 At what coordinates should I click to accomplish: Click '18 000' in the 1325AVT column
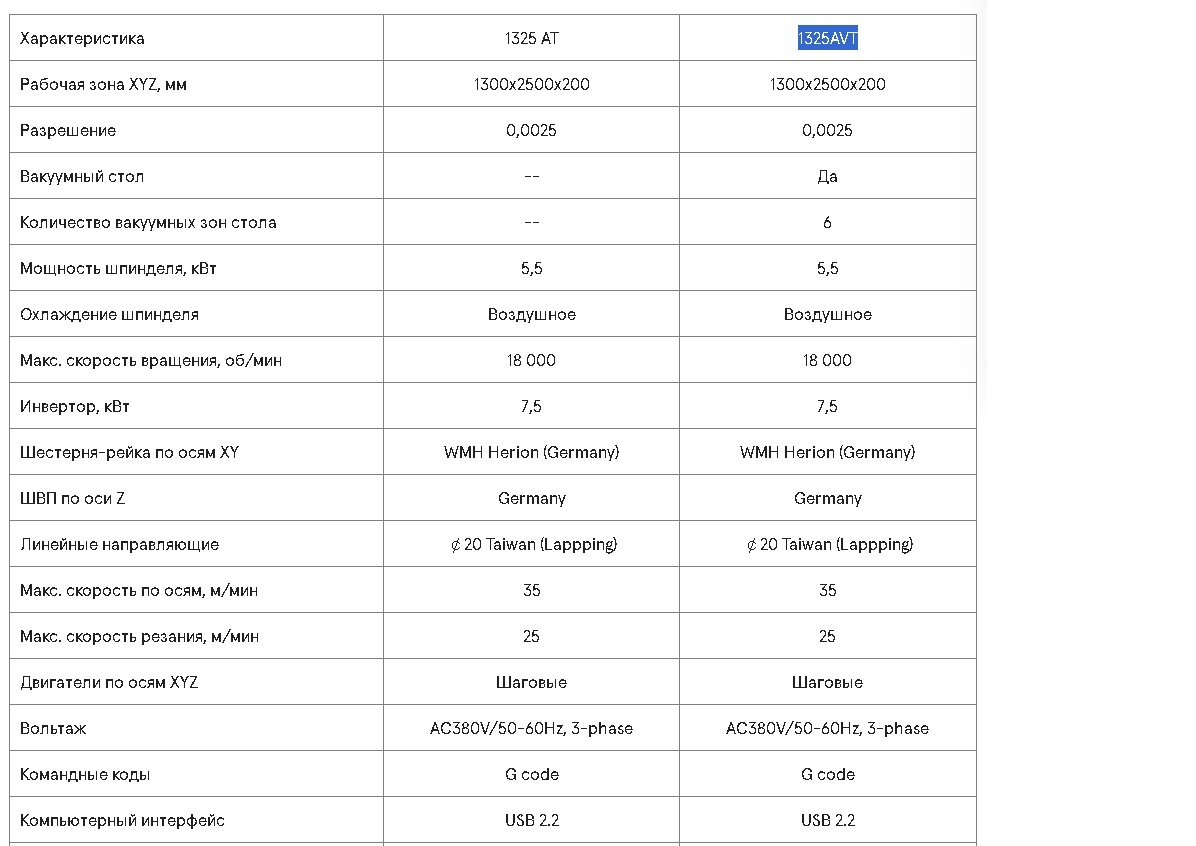click(827, 361)
